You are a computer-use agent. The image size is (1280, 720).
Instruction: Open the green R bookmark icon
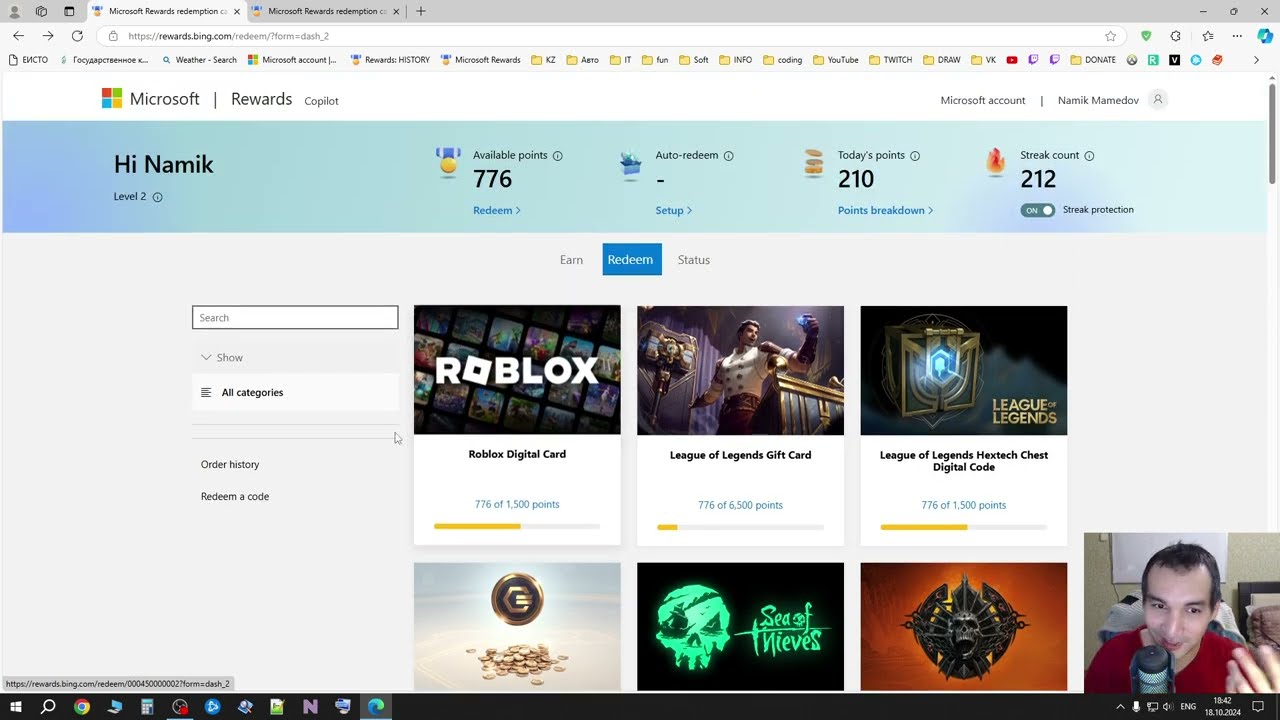click(x=1153, y=60)
